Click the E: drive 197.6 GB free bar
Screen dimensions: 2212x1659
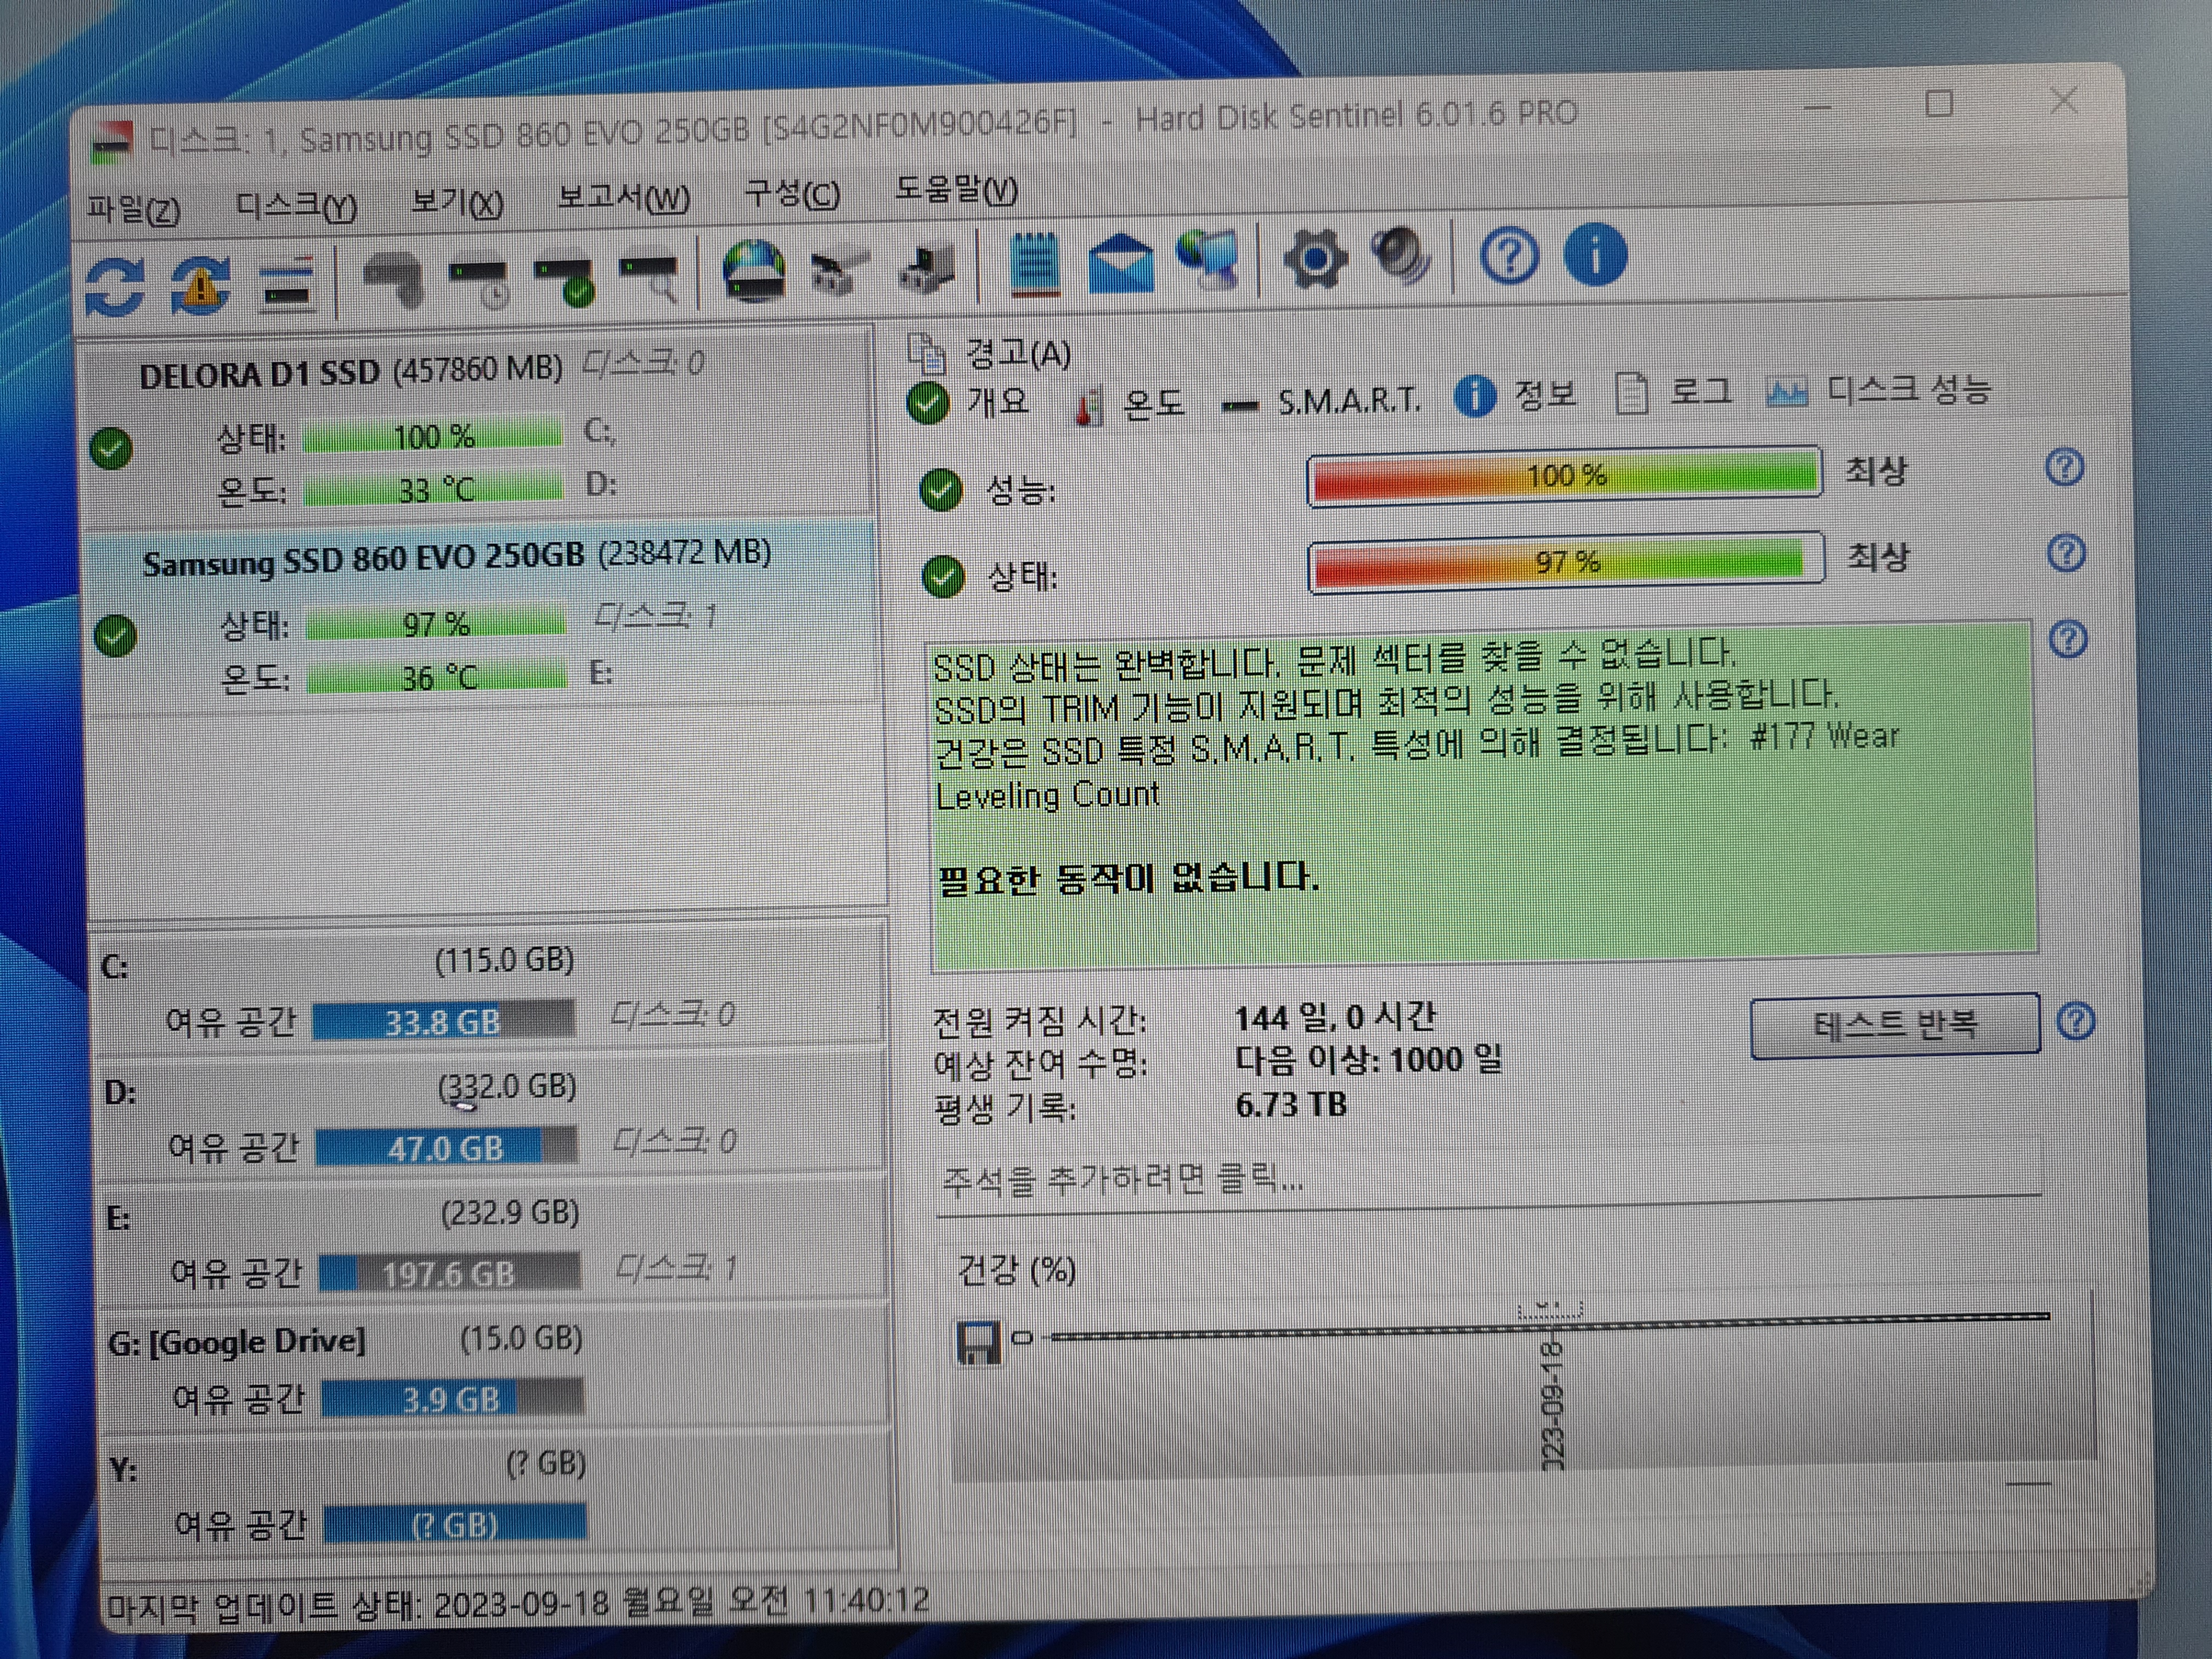pos(449,1273)
